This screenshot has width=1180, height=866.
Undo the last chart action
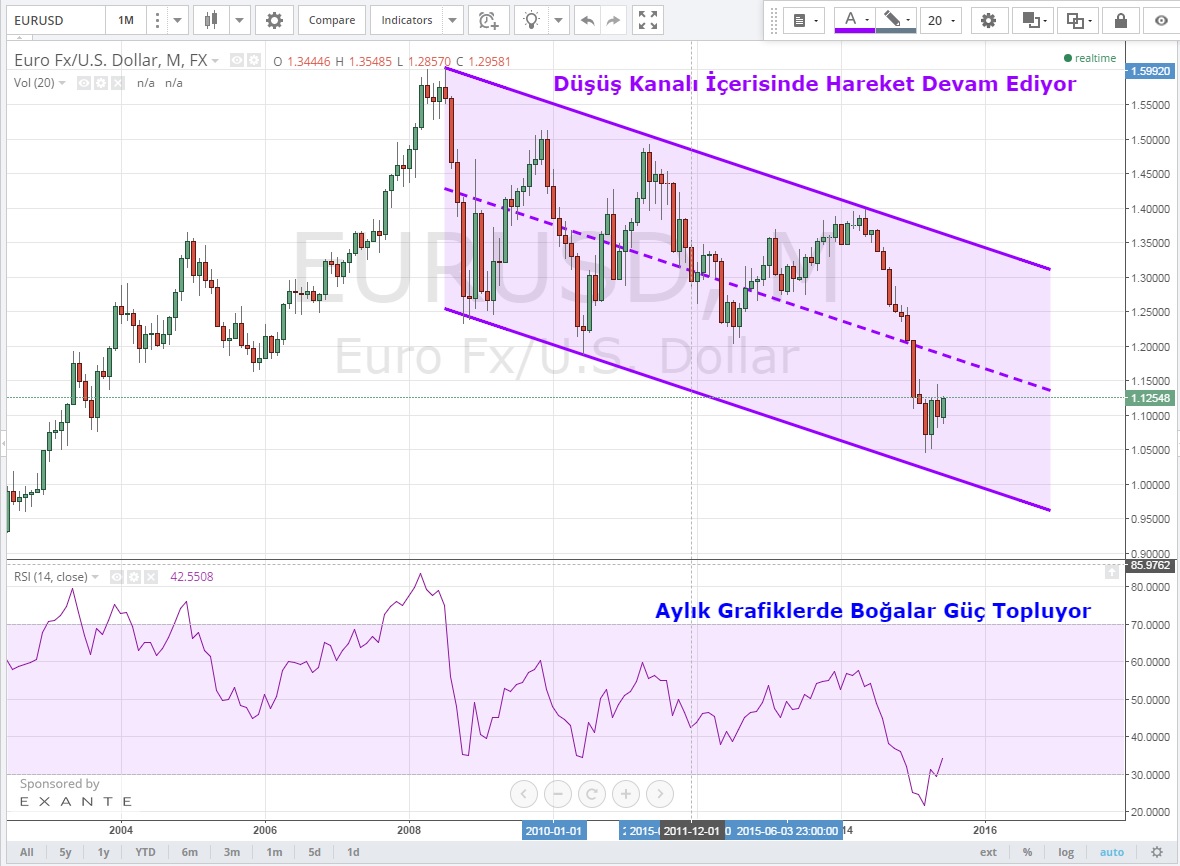(587, 20)
